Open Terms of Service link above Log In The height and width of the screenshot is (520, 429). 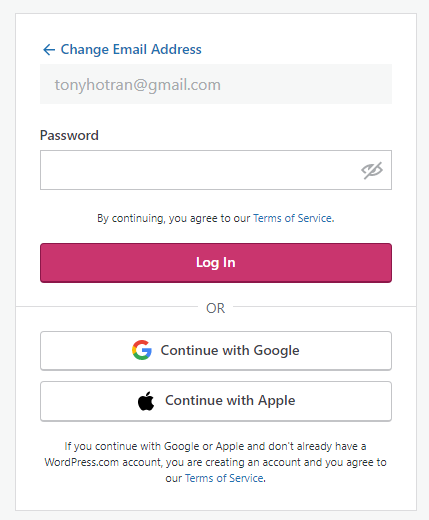click(293, 218)
